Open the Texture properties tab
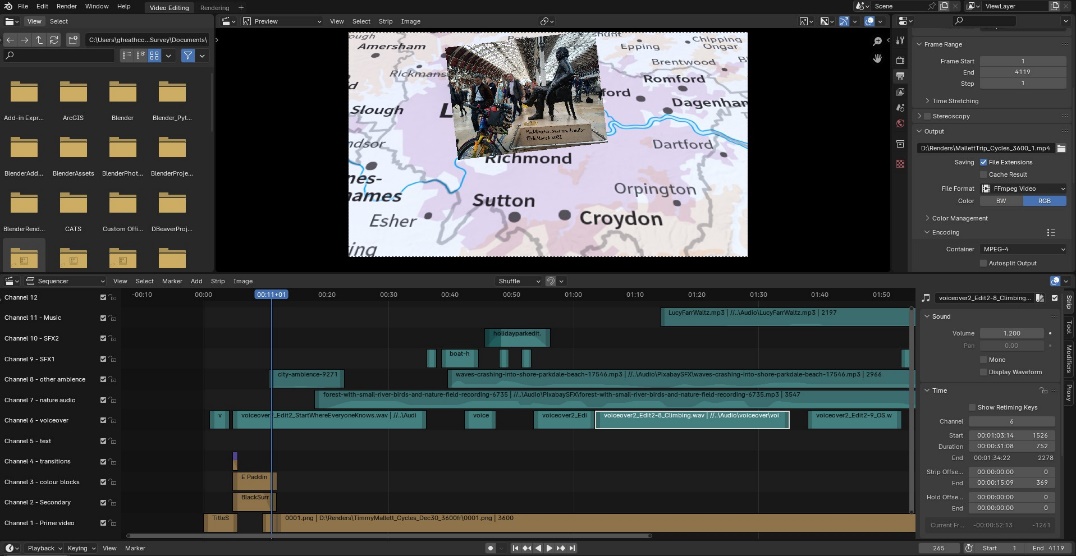This screenshot has height=556, width=1076. point(900,164)
